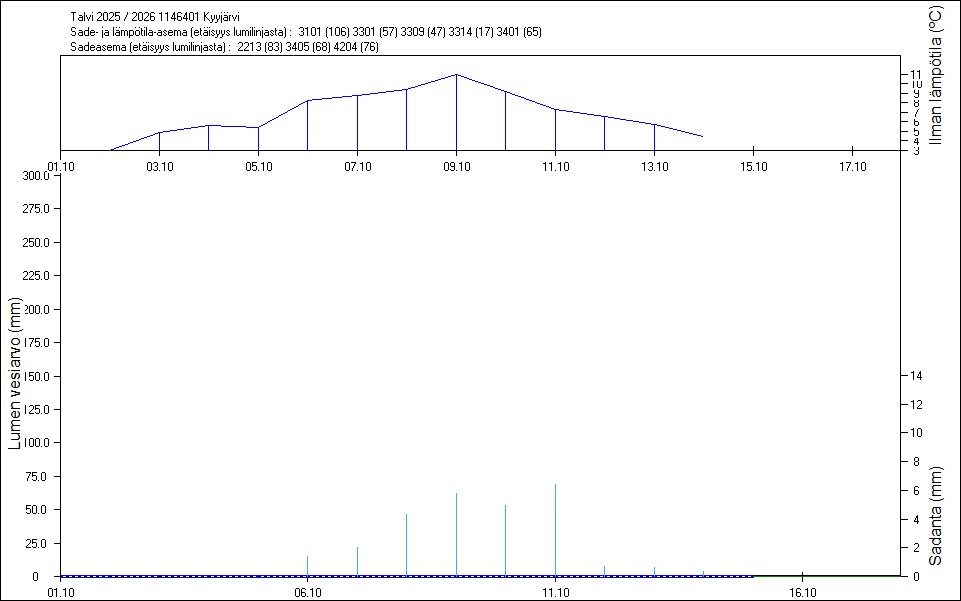Click the 03.10 label on temperature chart axis

coord(159,167)
